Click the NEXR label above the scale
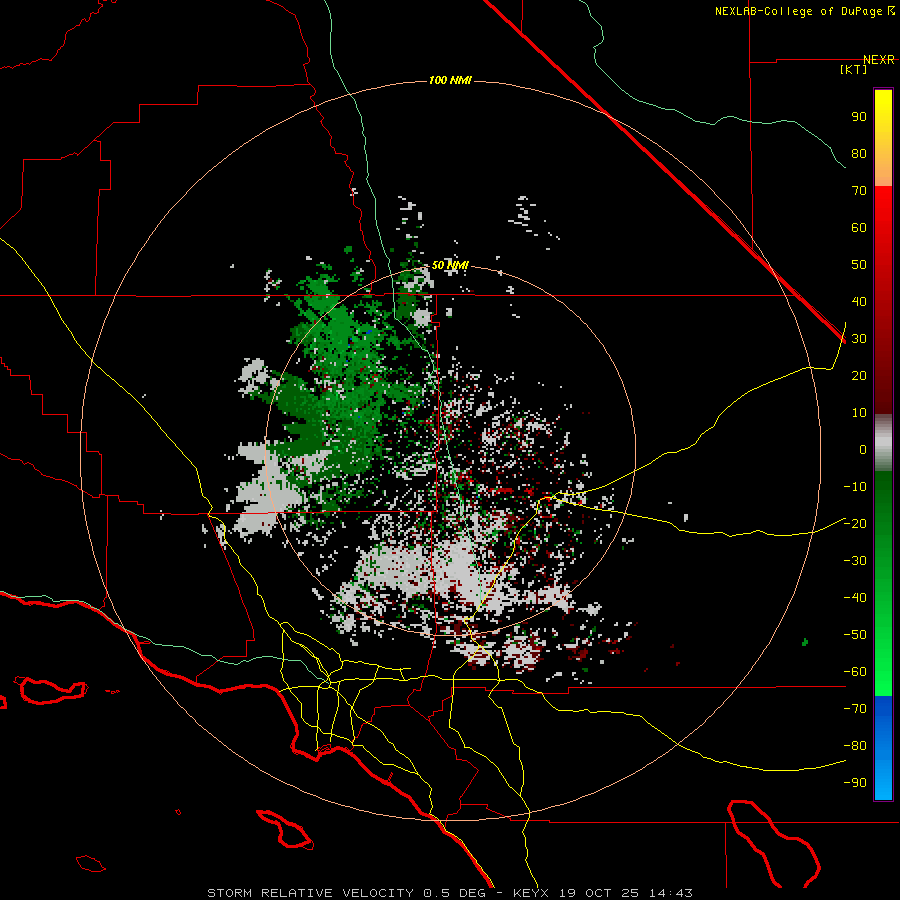 point(879,59)
